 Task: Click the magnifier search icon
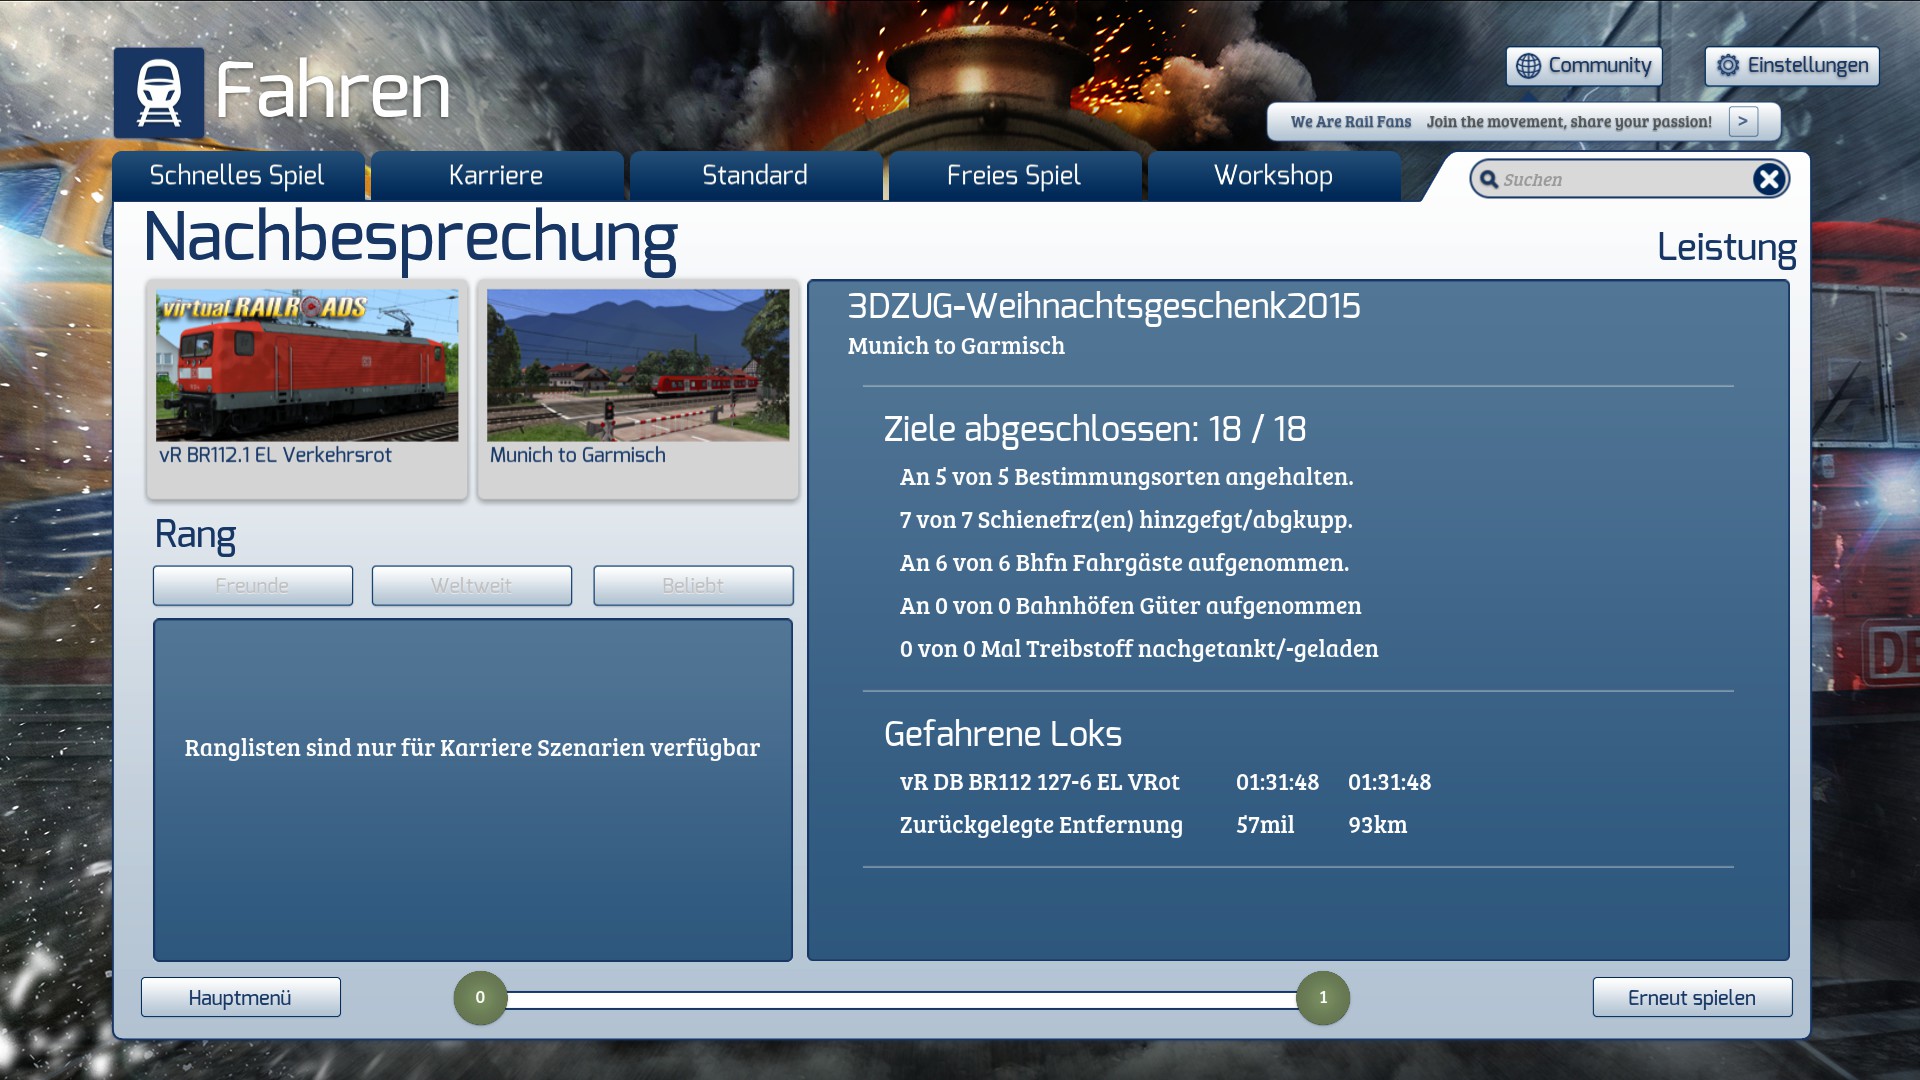(x=1489, y=179)
